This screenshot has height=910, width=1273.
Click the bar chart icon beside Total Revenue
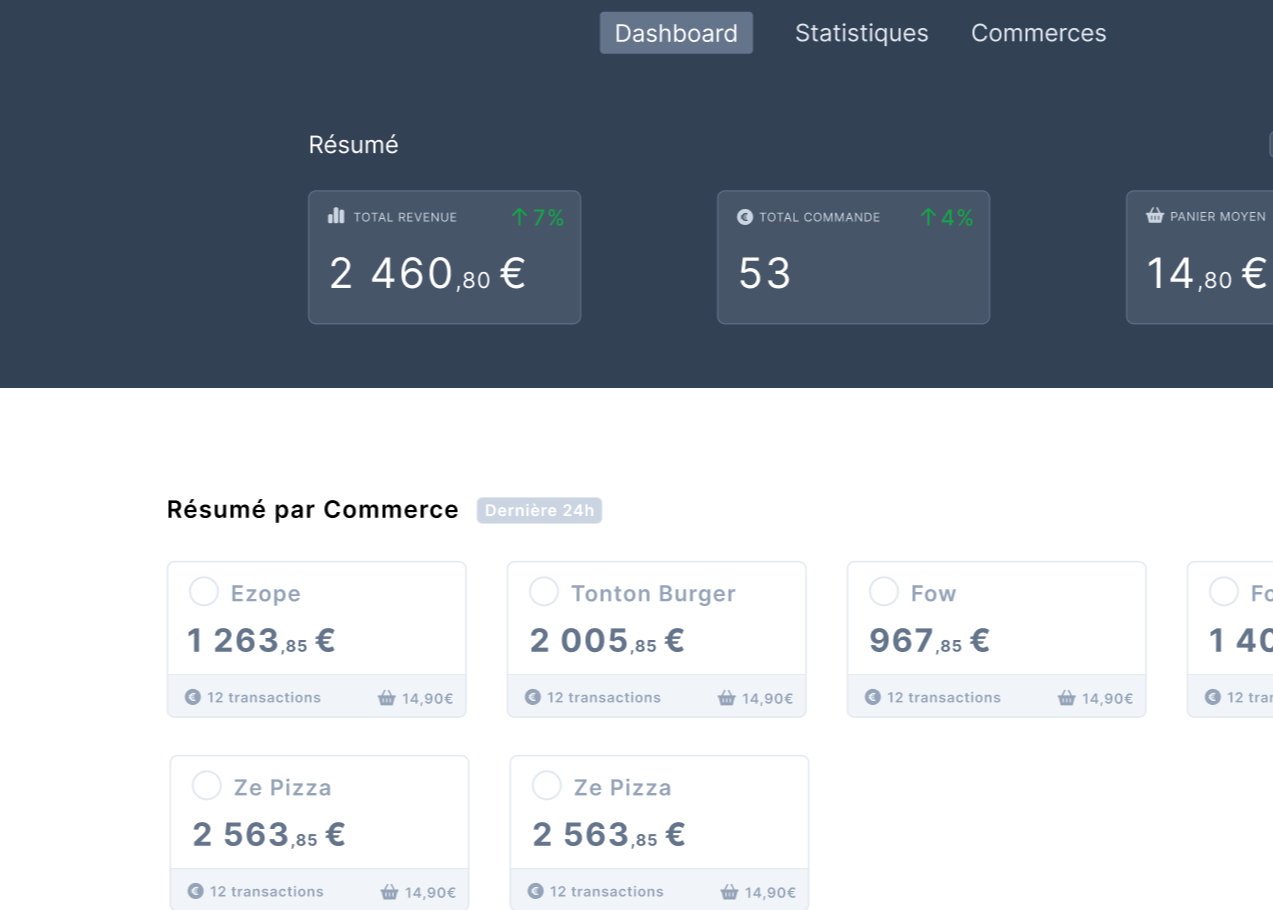click(336, 216)
